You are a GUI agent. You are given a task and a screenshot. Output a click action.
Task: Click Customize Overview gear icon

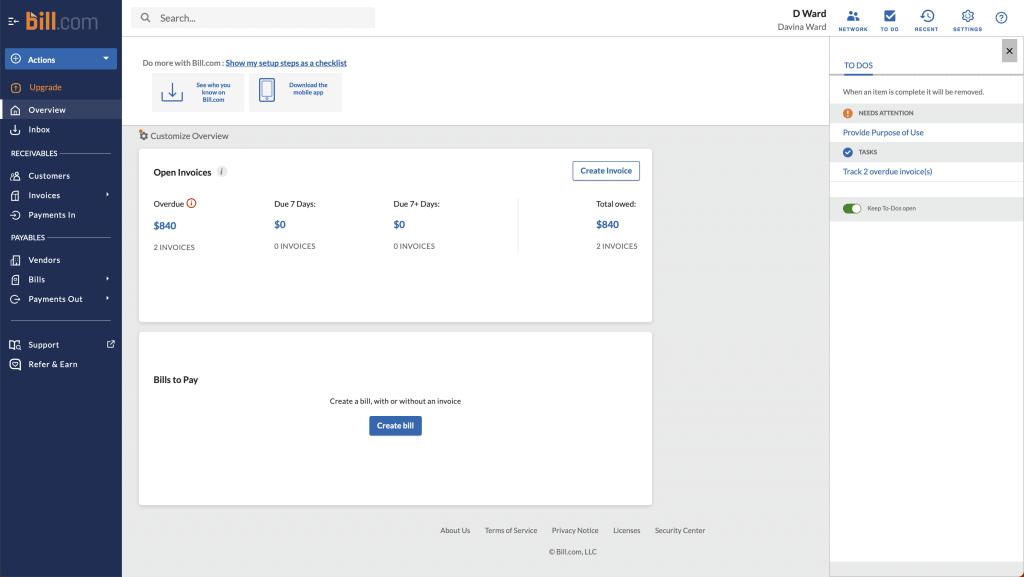coord(144,136)
